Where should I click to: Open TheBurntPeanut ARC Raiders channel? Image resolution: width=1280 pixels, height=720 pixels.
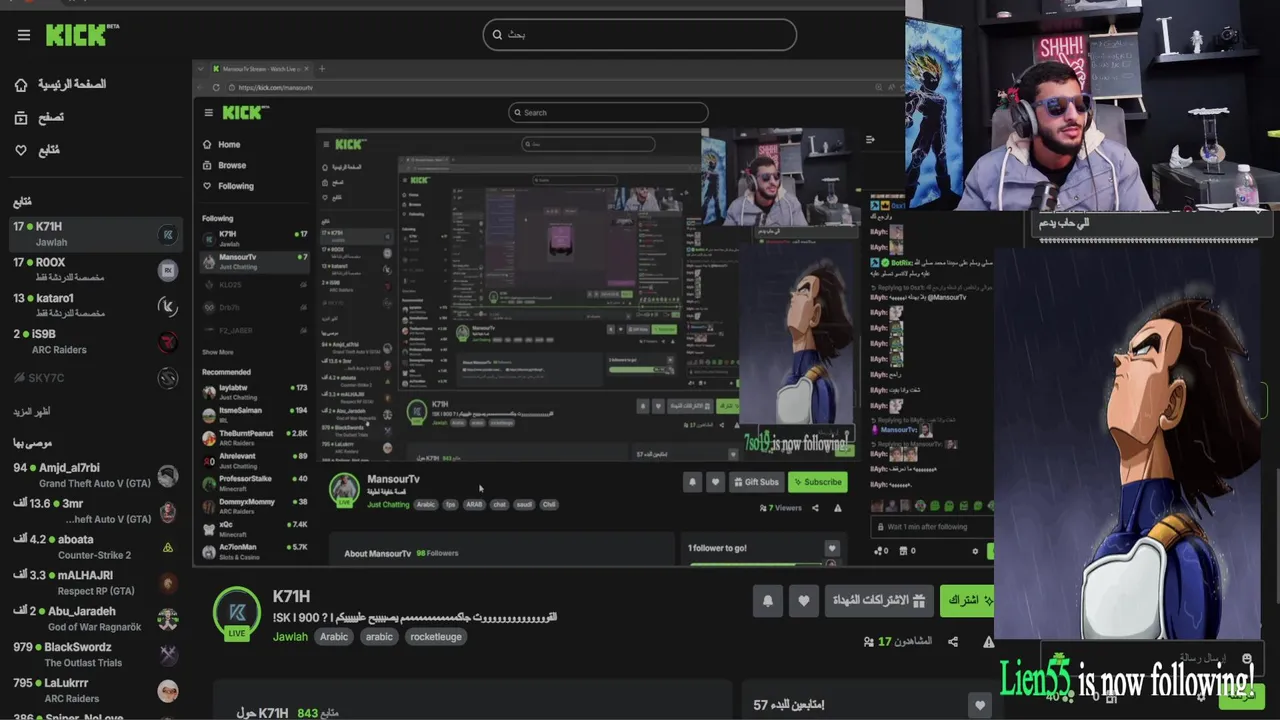(254, 437)
